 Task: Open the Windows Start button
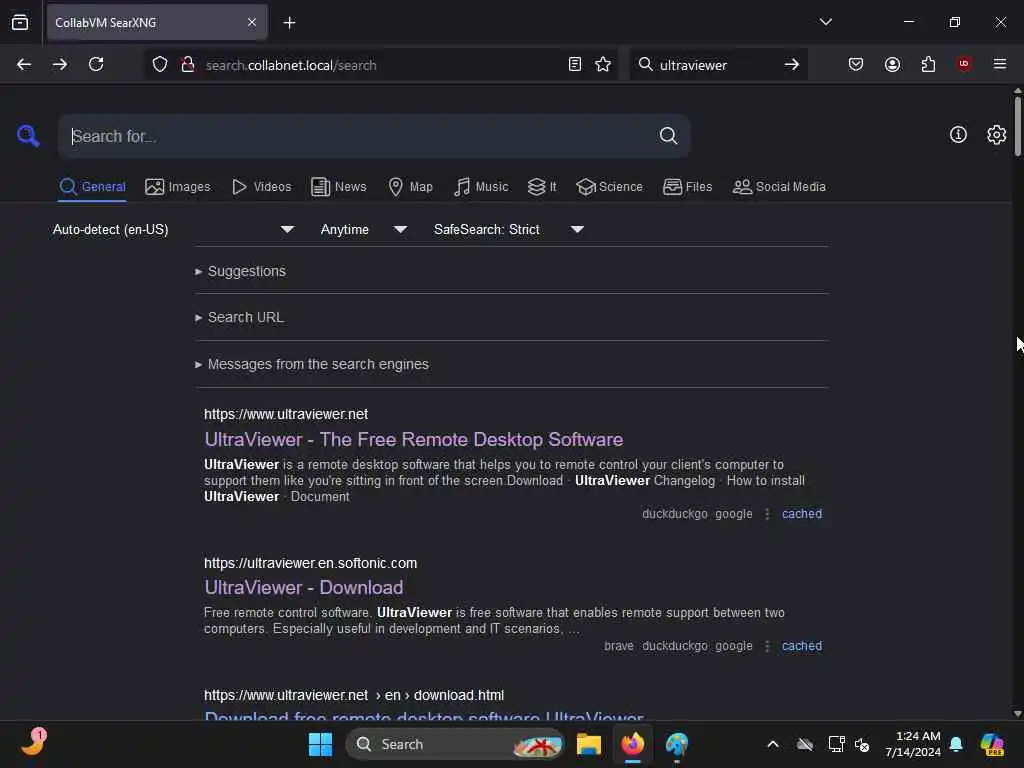pos(320,744)
